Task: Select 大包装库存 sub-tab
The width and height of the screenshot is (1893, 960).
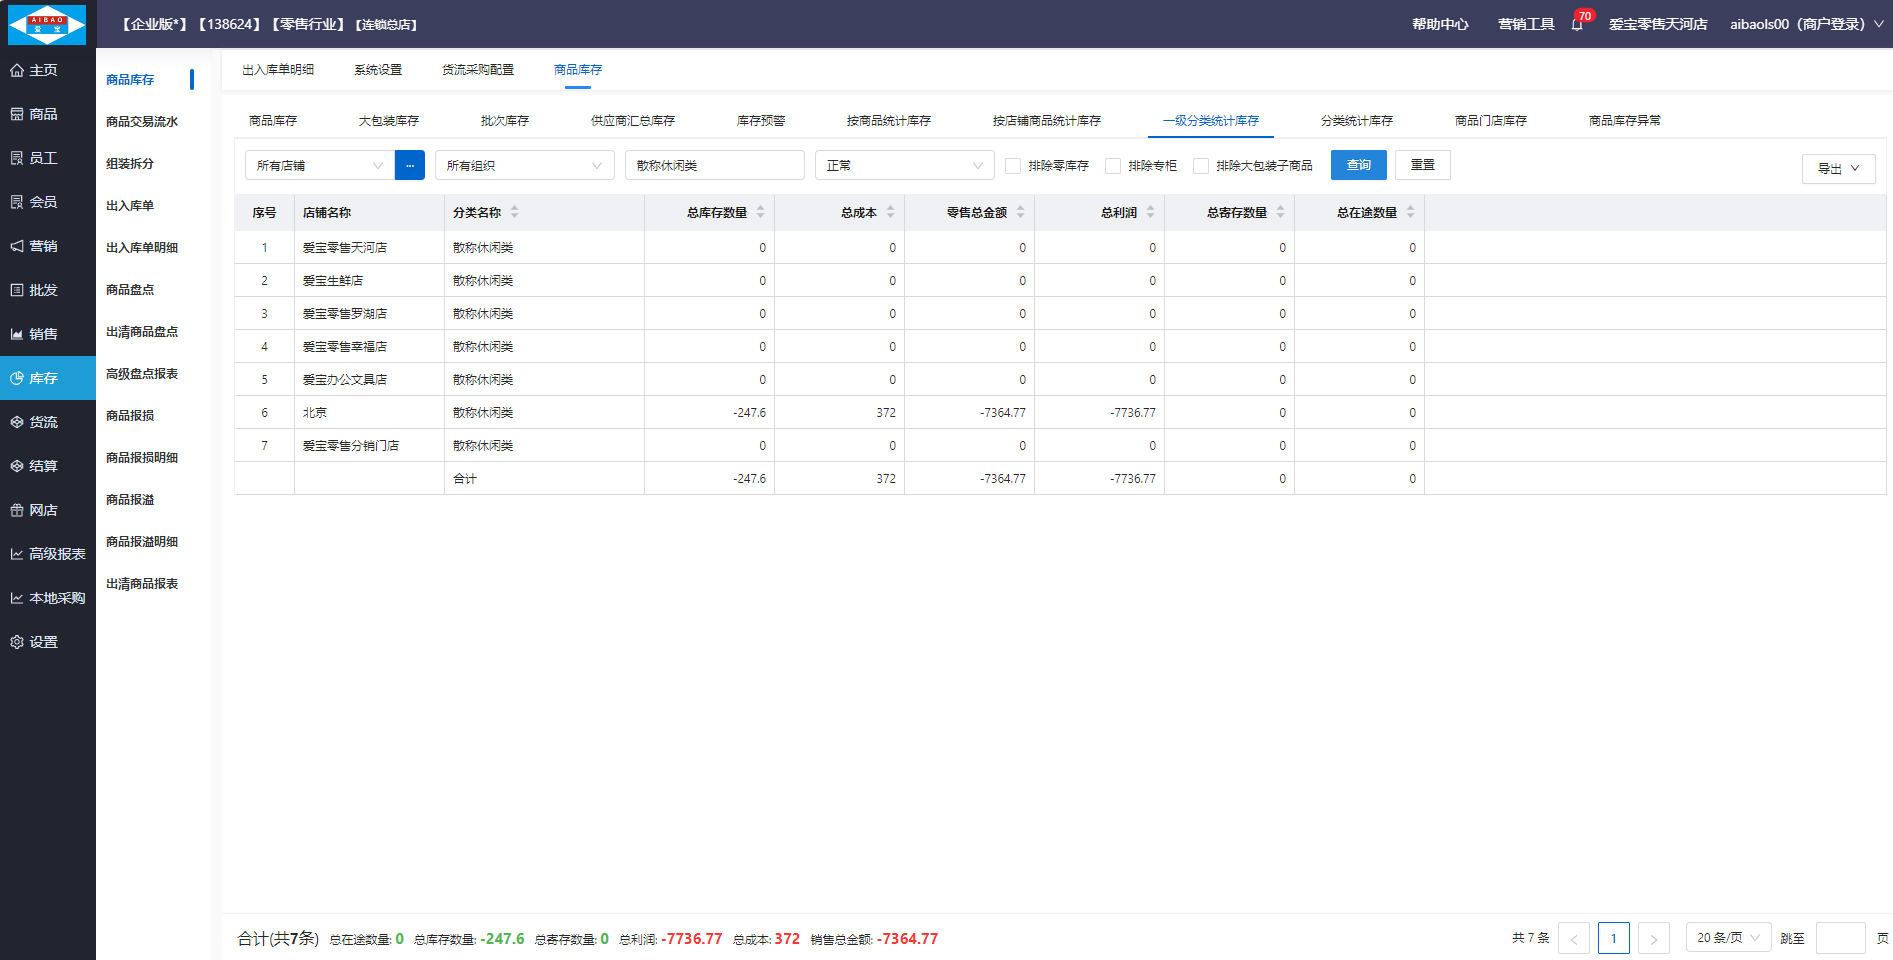Action: tap(389, 121)
